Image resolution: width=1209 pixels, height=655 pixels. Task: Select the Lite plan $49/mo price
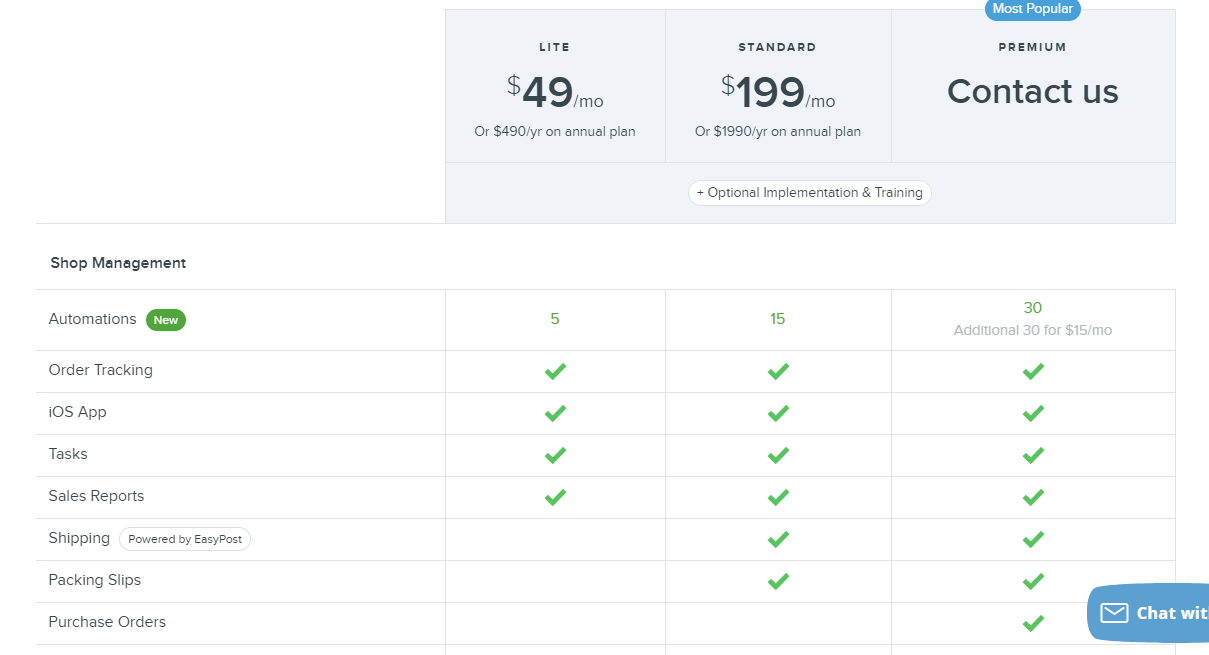click(x=555, y=93)
